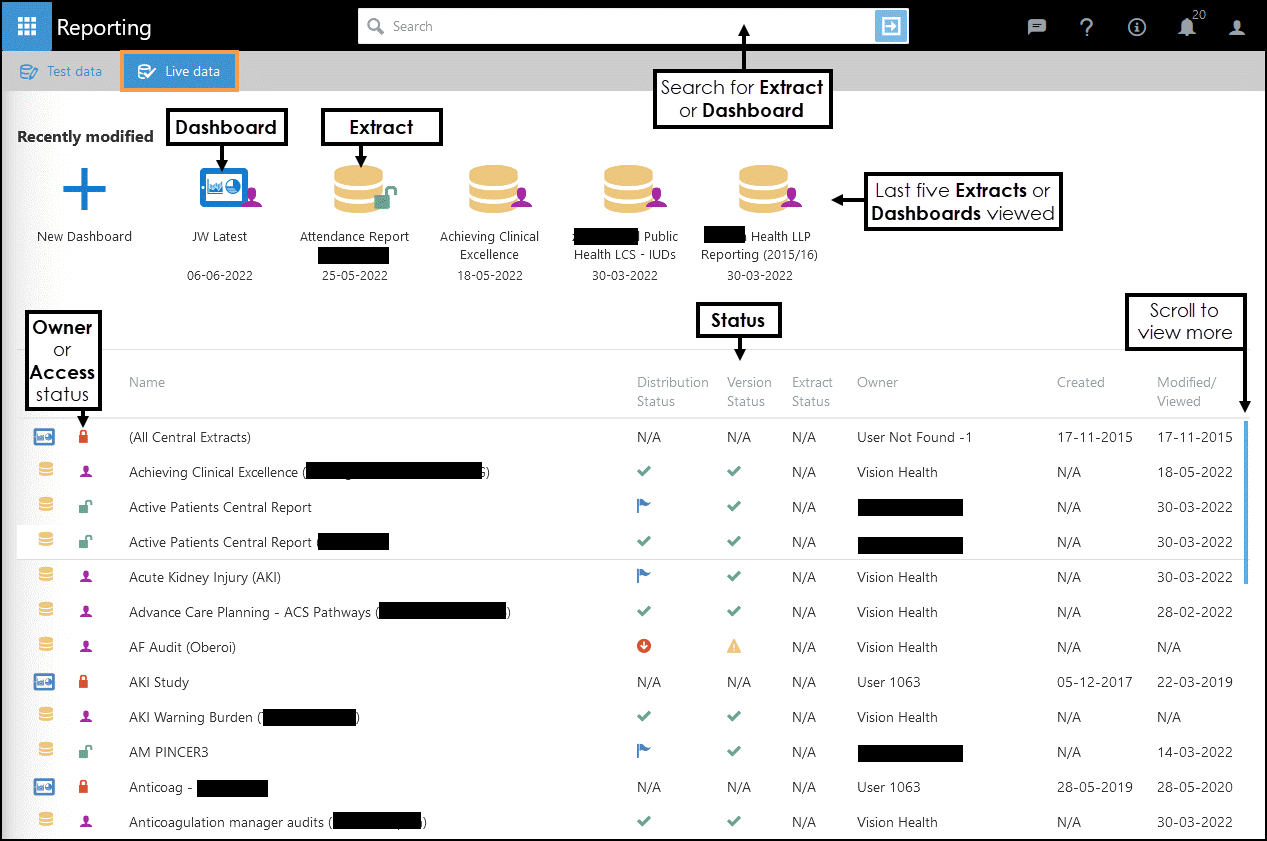Click the blue vertical scrollbar on the list

1245,502
